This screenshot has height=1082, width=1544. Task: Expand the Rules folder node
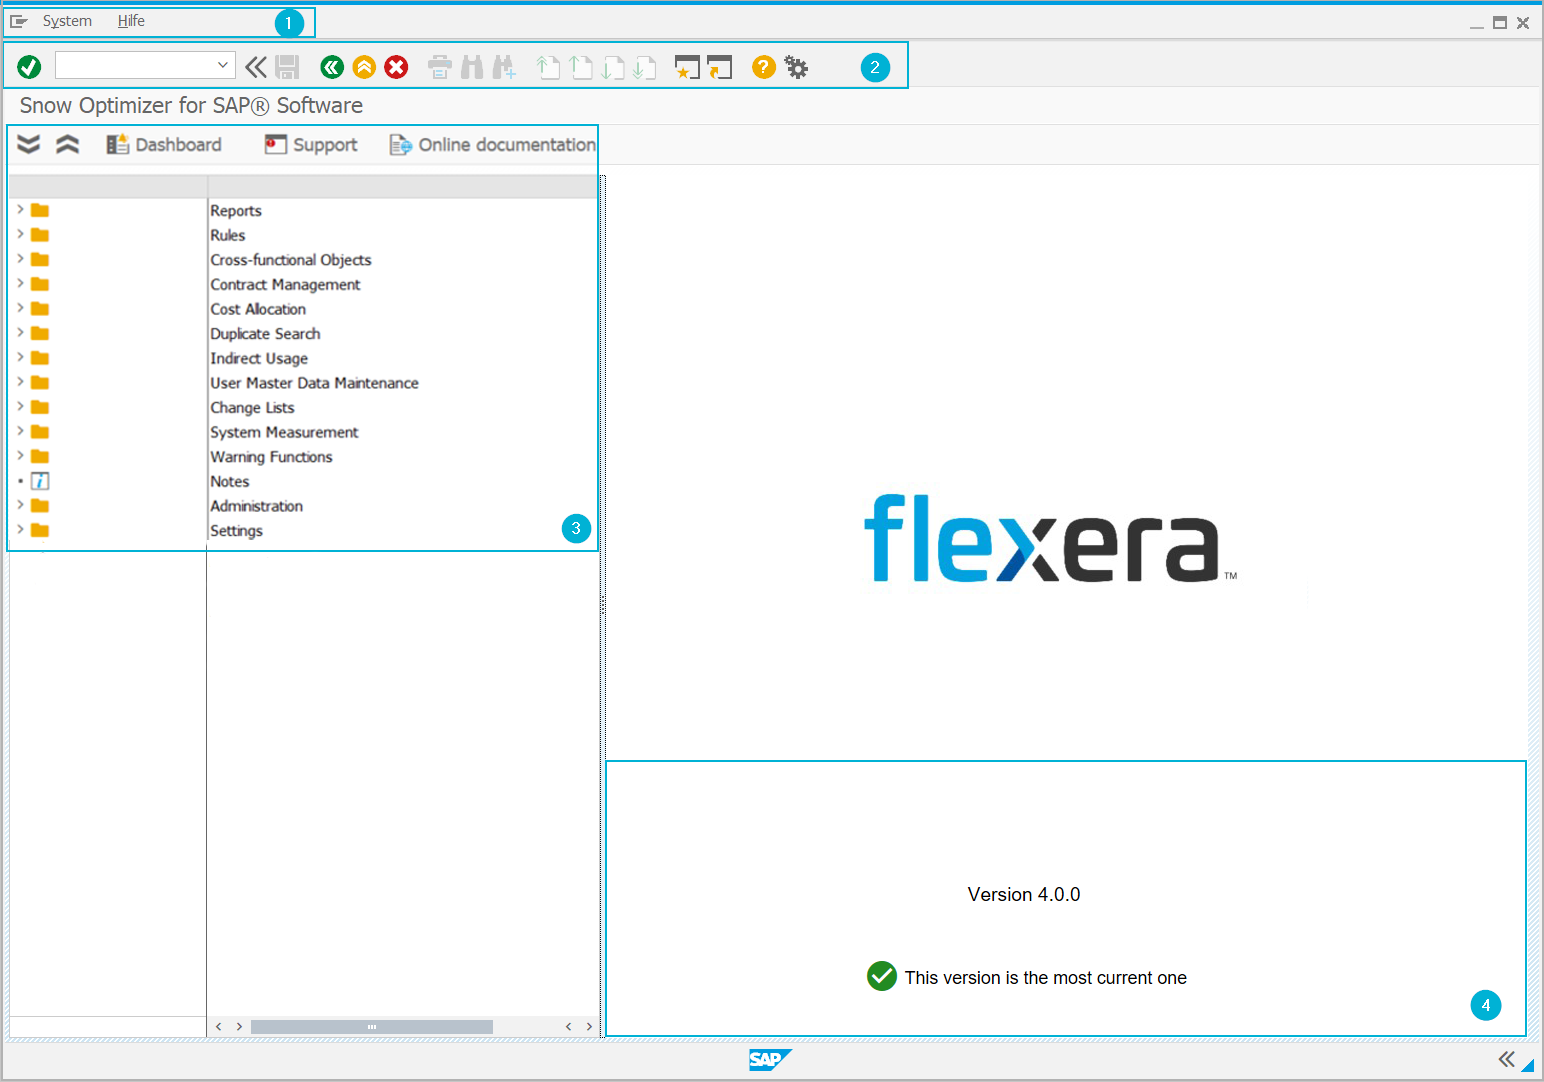click(20, 234)
